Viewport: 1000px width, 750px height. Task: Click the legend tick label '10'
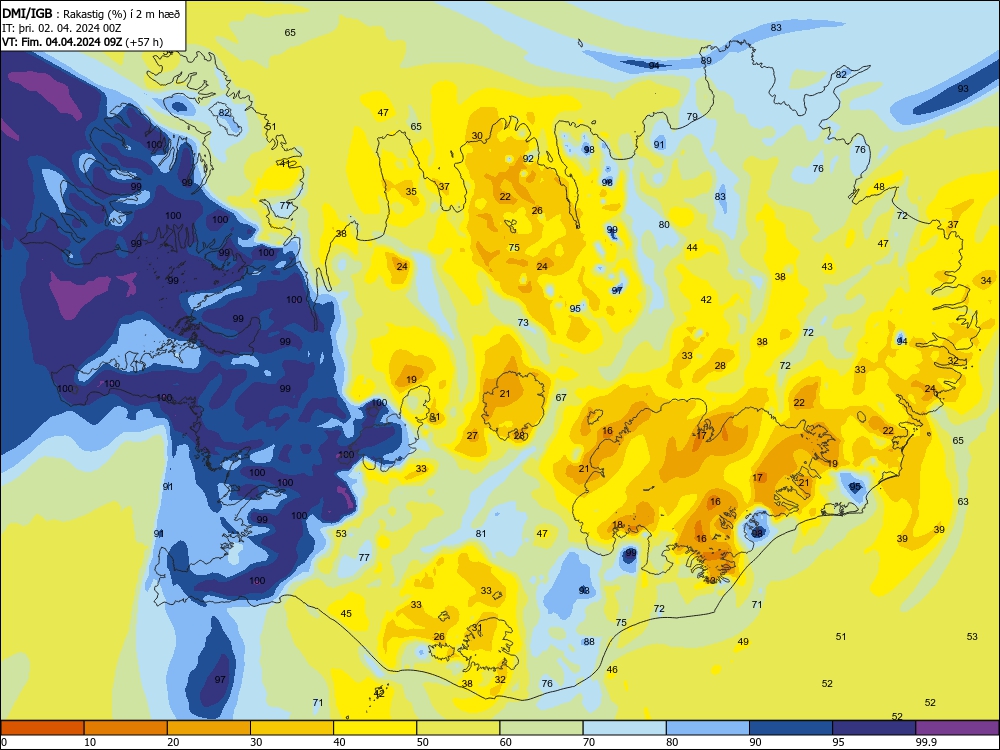coord(91,742)
